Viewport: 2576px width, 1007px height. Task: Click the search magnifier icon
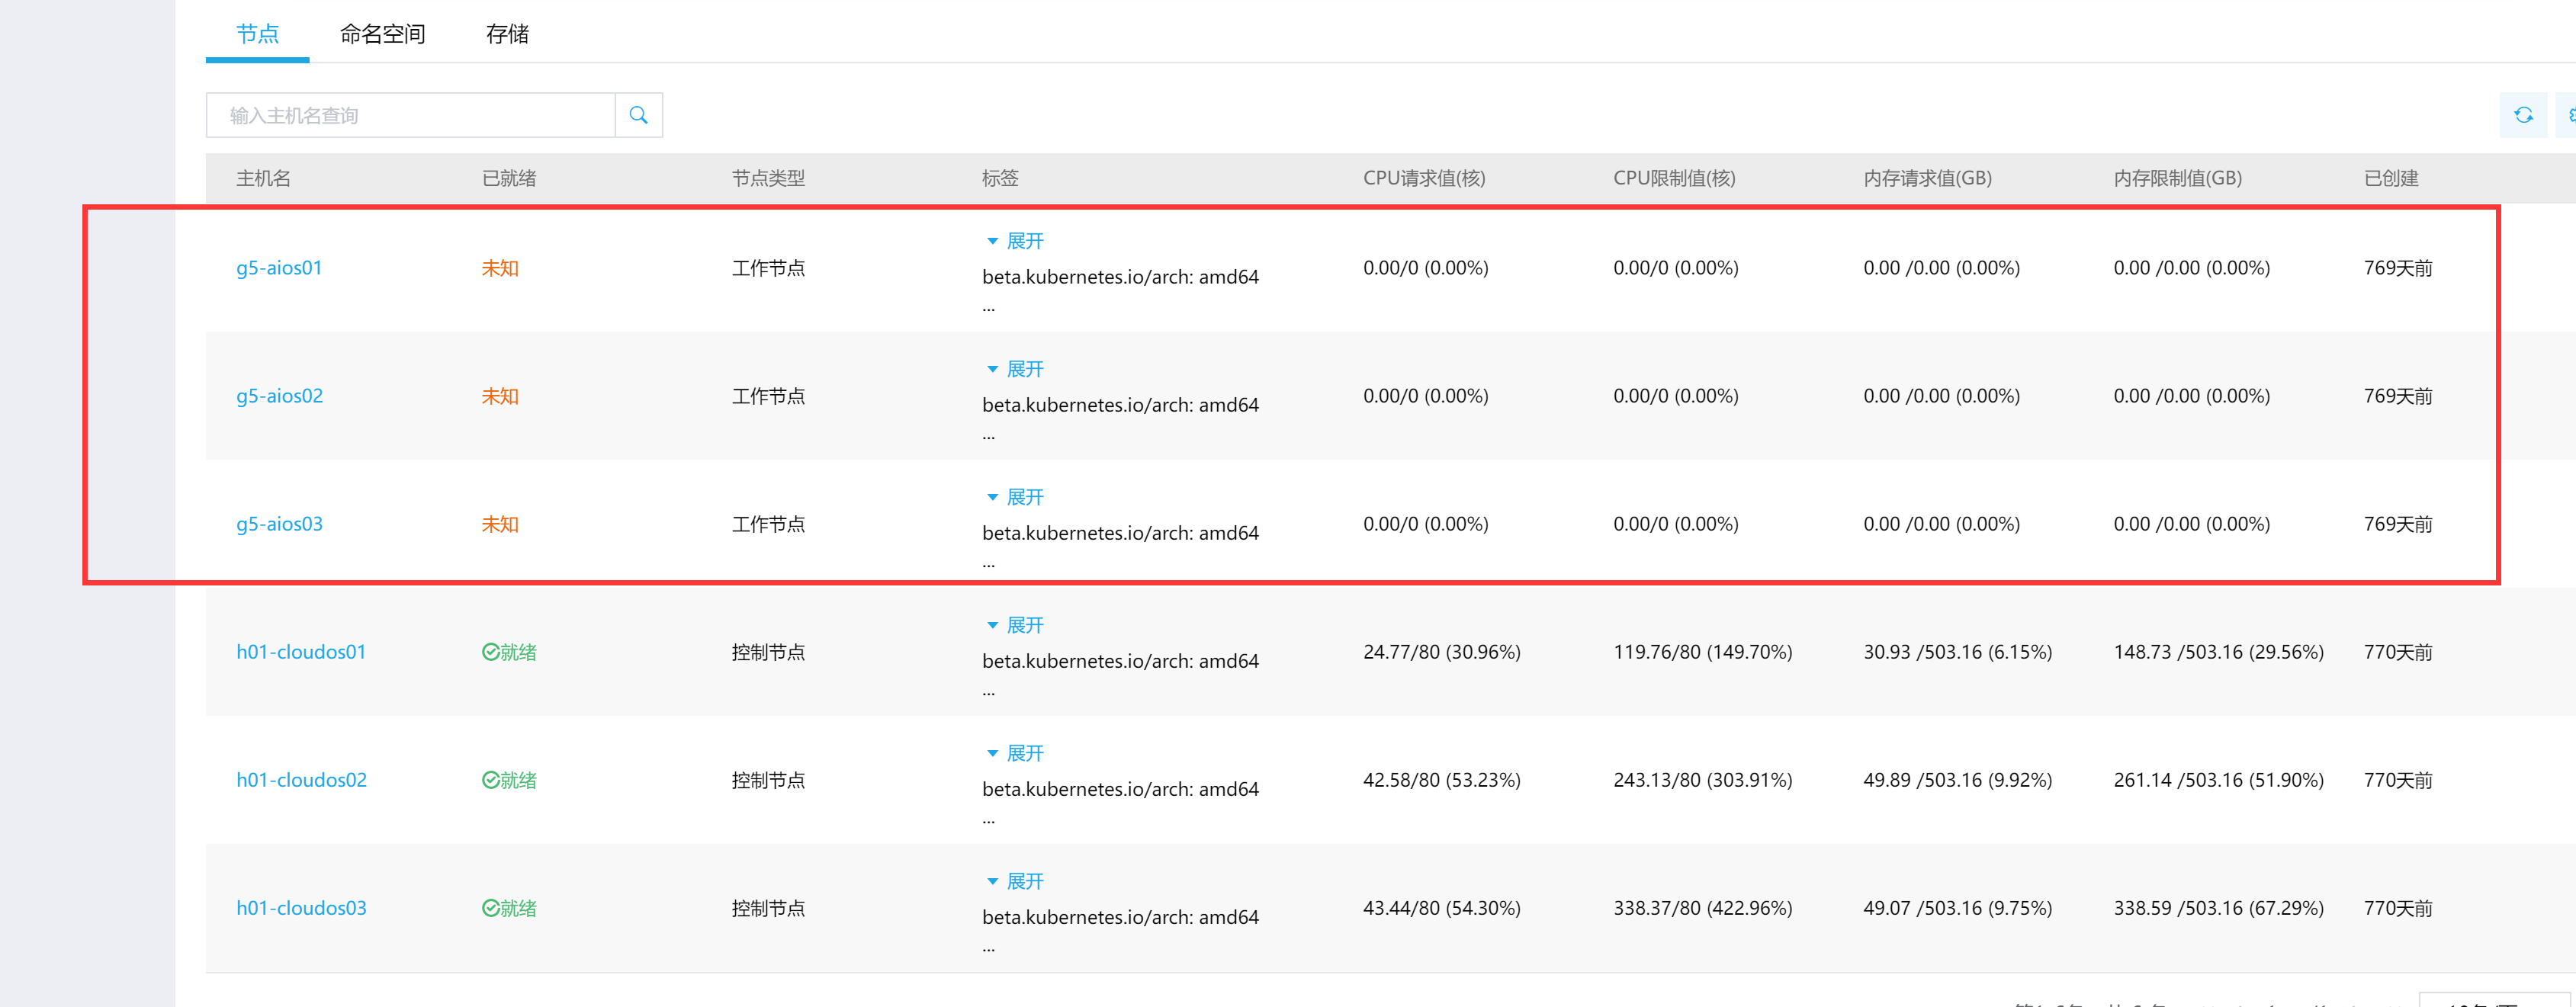coord(638,115)
